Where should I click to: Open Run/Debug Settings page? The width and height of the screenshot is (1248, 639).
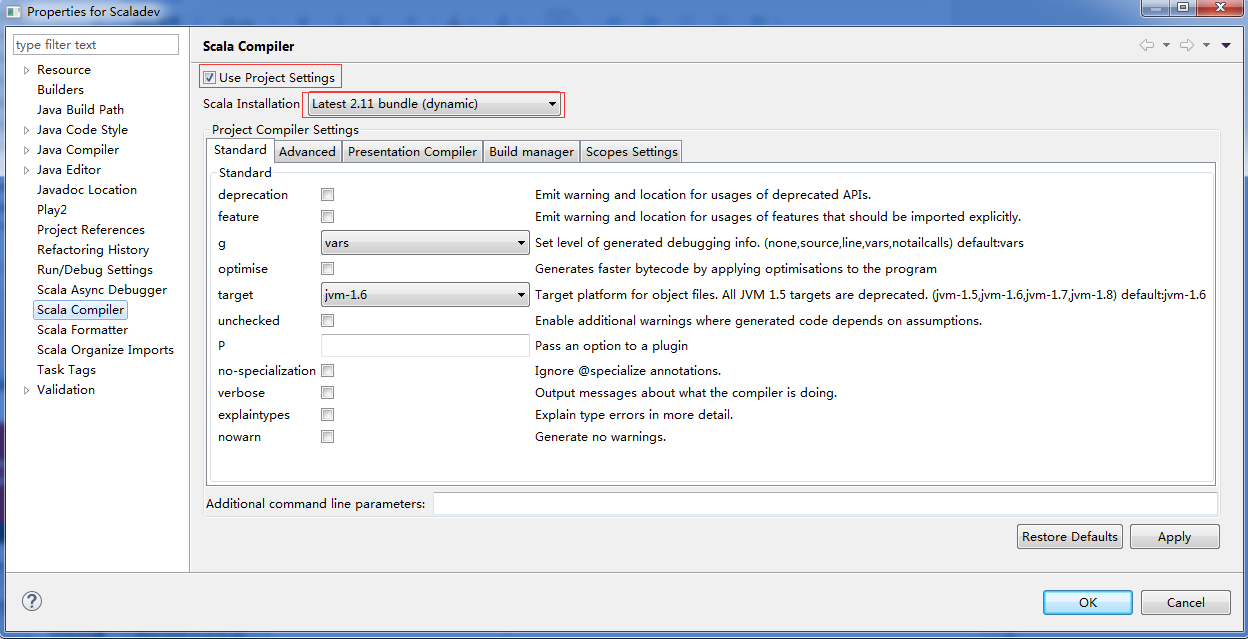click(95, 270)
